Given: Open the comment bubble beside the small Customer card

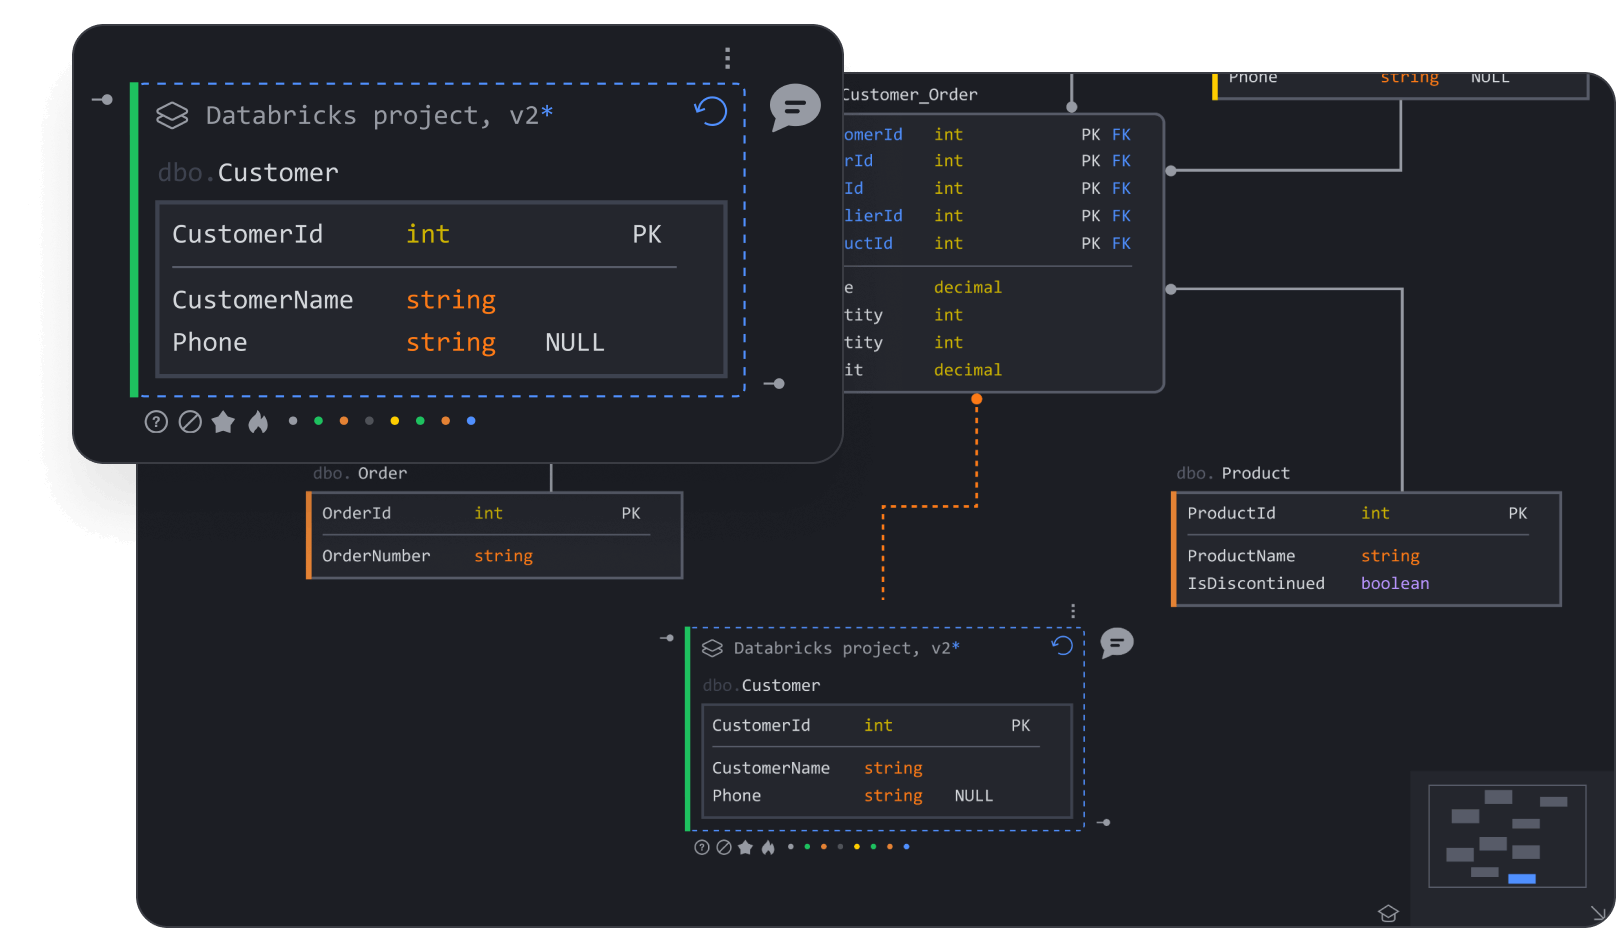Looking at the screenshot, I should click(1117, 642).
